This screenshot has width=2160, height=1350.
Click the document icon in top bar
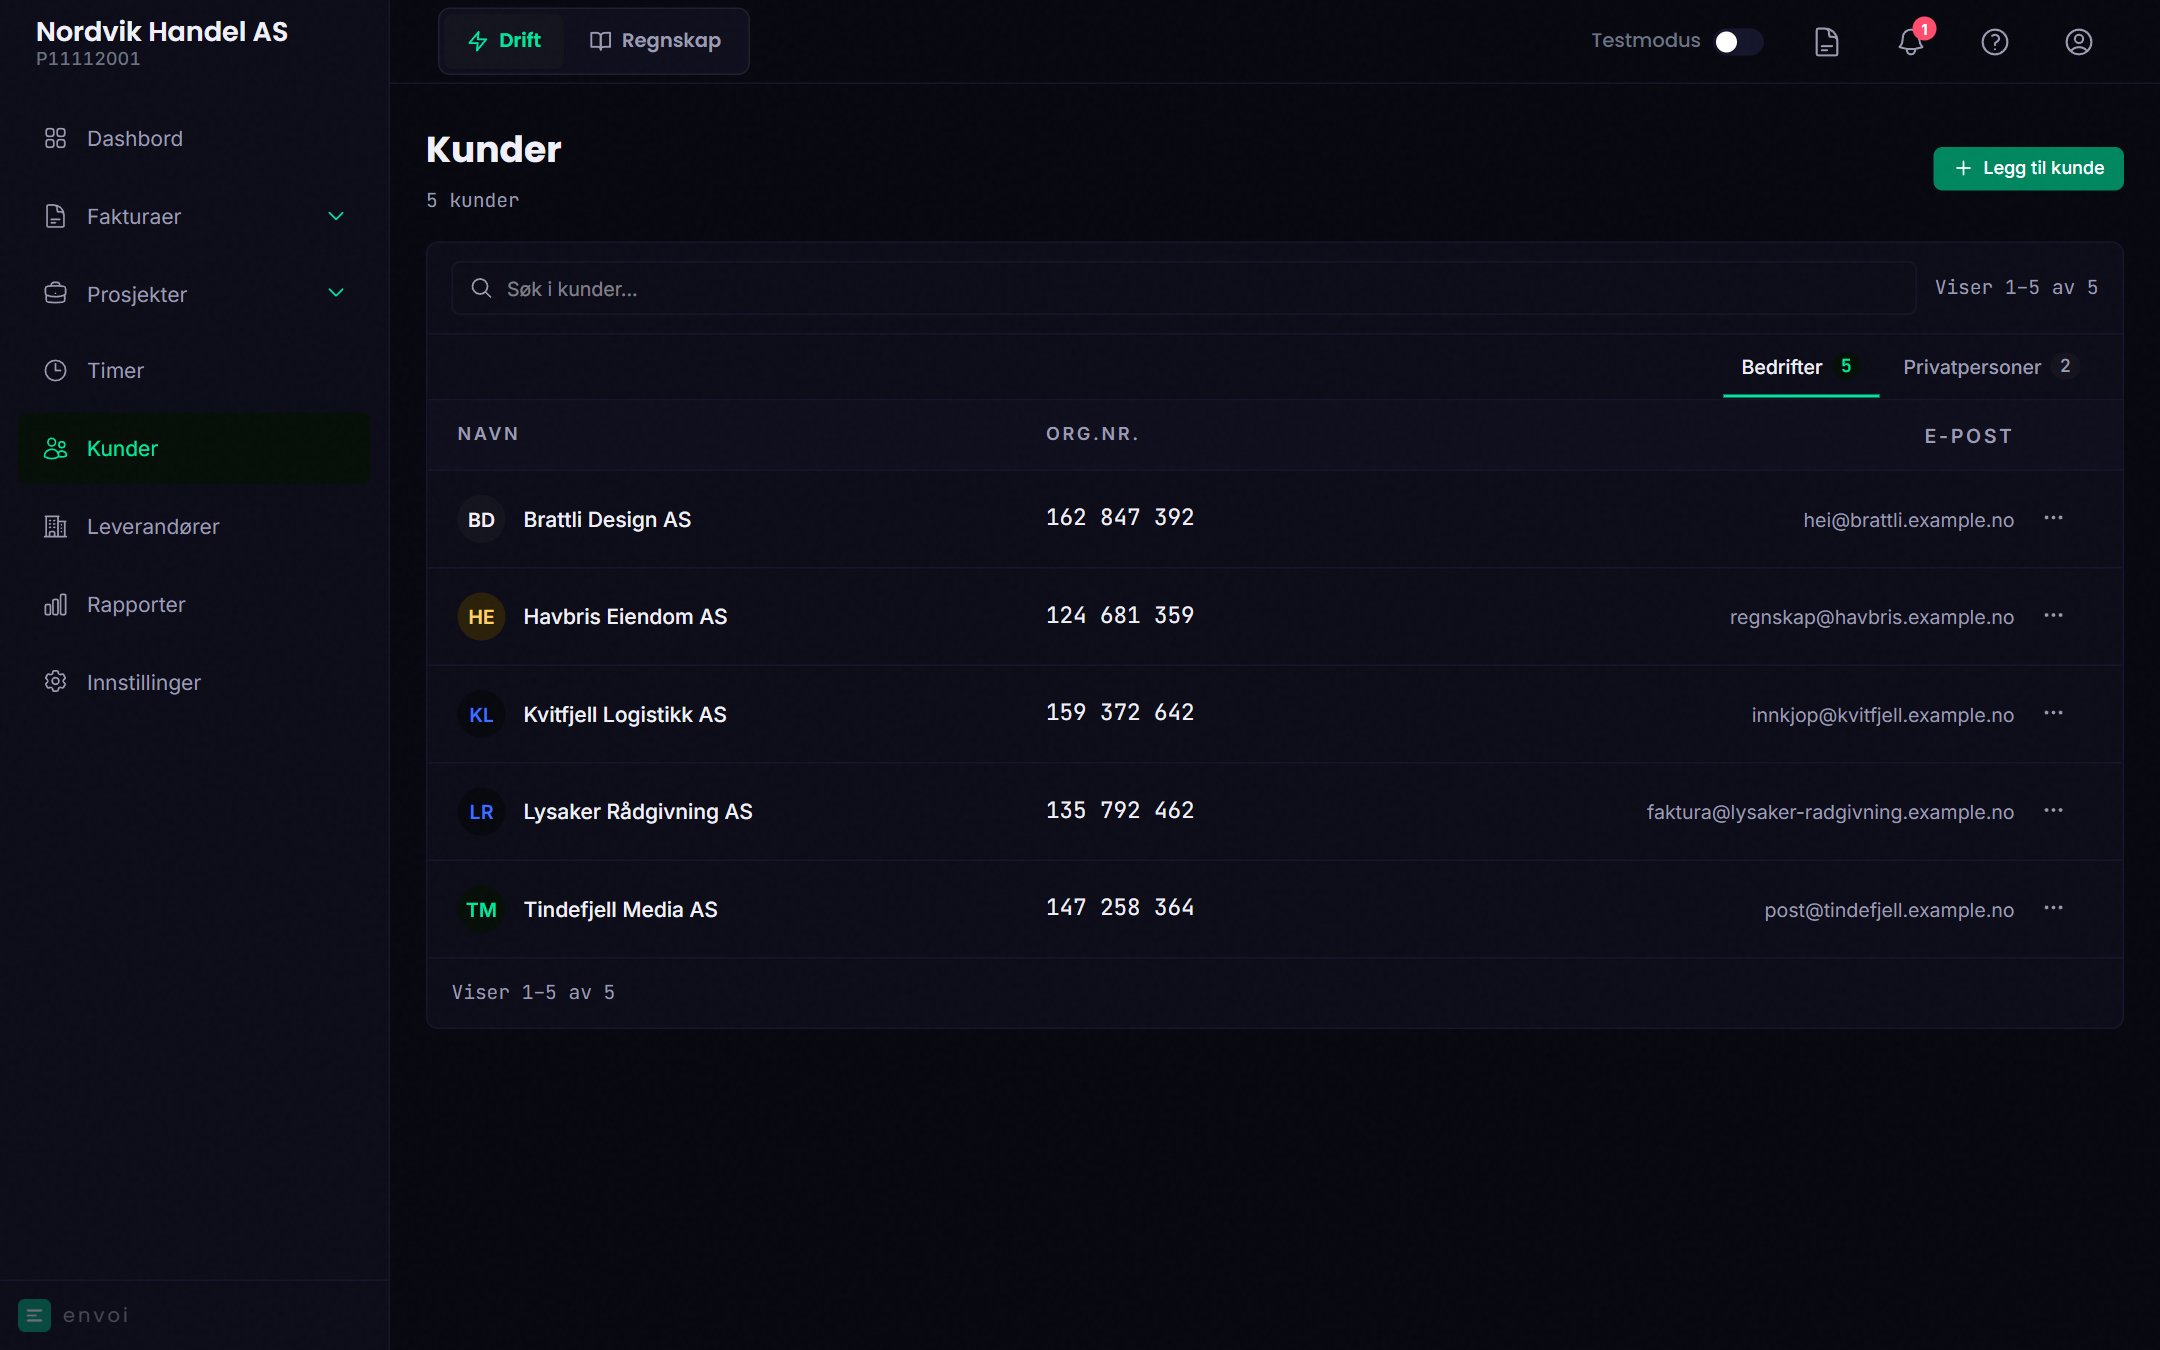[1826, 42]
